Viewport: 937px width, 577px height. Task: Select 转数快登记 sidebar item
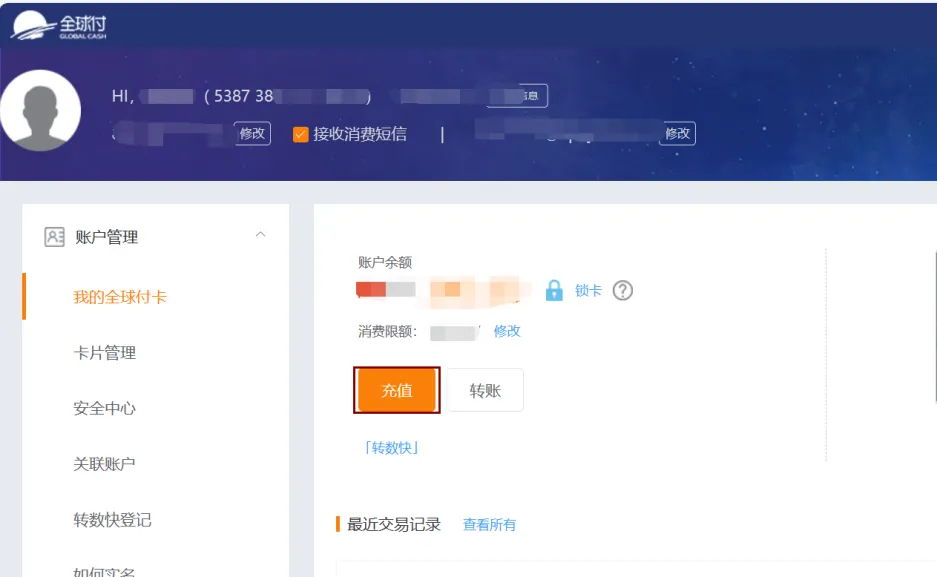pos(112,520)
